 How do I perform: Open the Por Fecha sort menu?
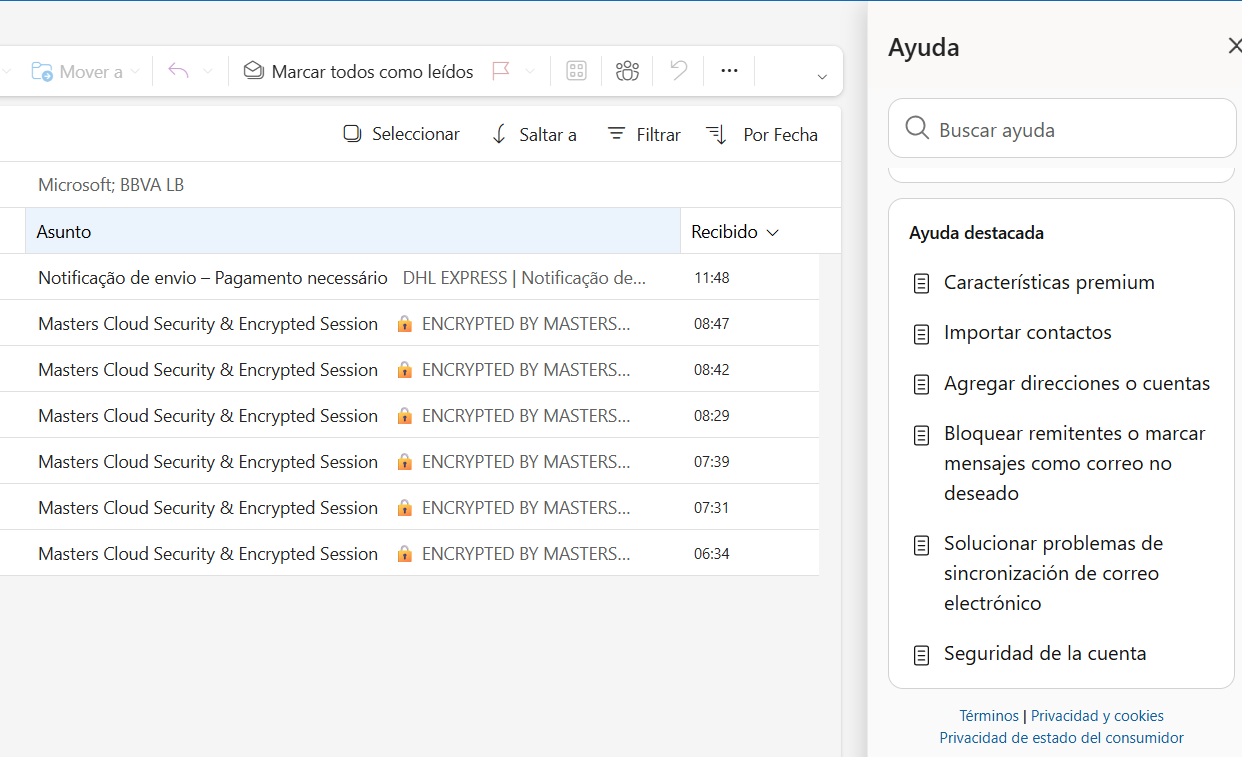(762, 134)
